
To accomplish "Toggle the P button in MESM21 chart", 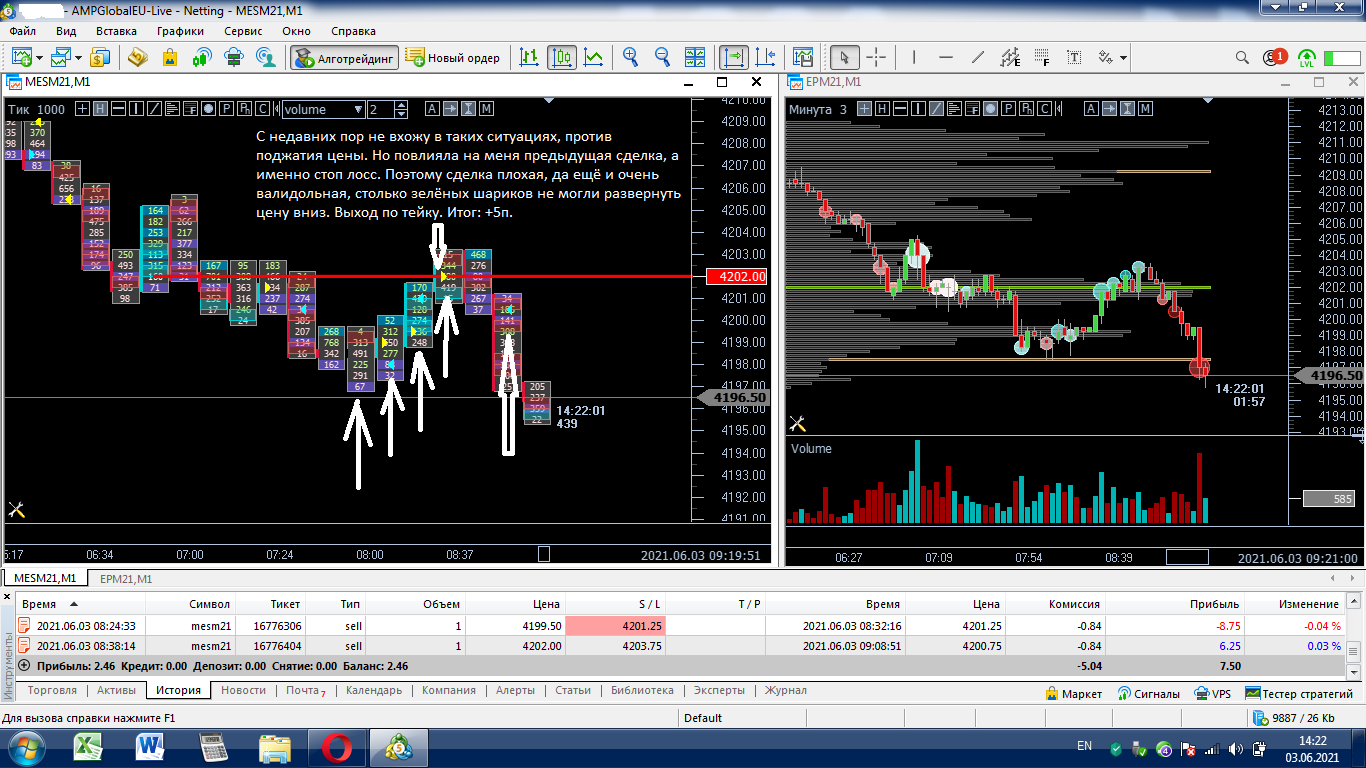I will coord(227,109).
